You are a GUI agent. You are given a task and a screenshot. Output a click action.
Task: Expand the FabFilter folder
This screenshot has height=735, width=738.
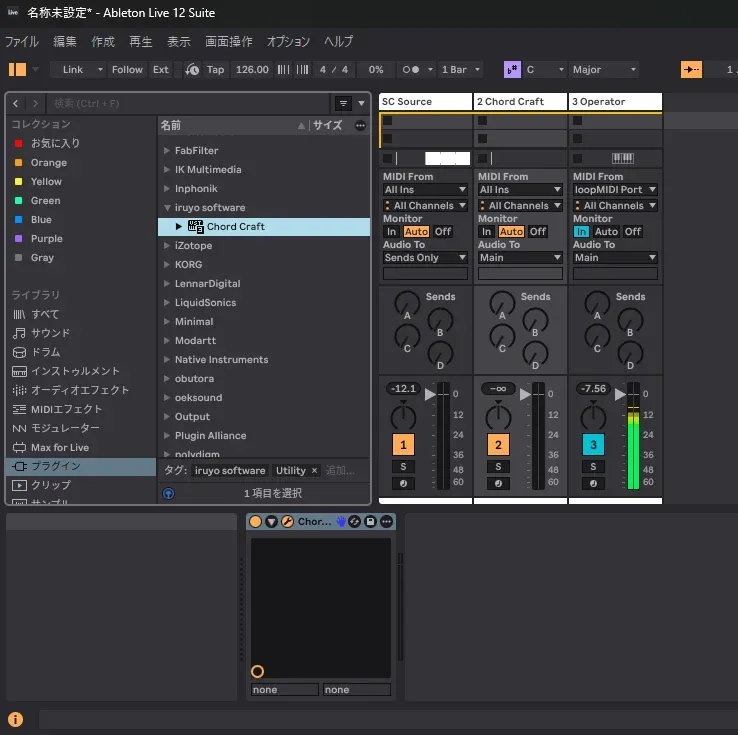(167, 151)
